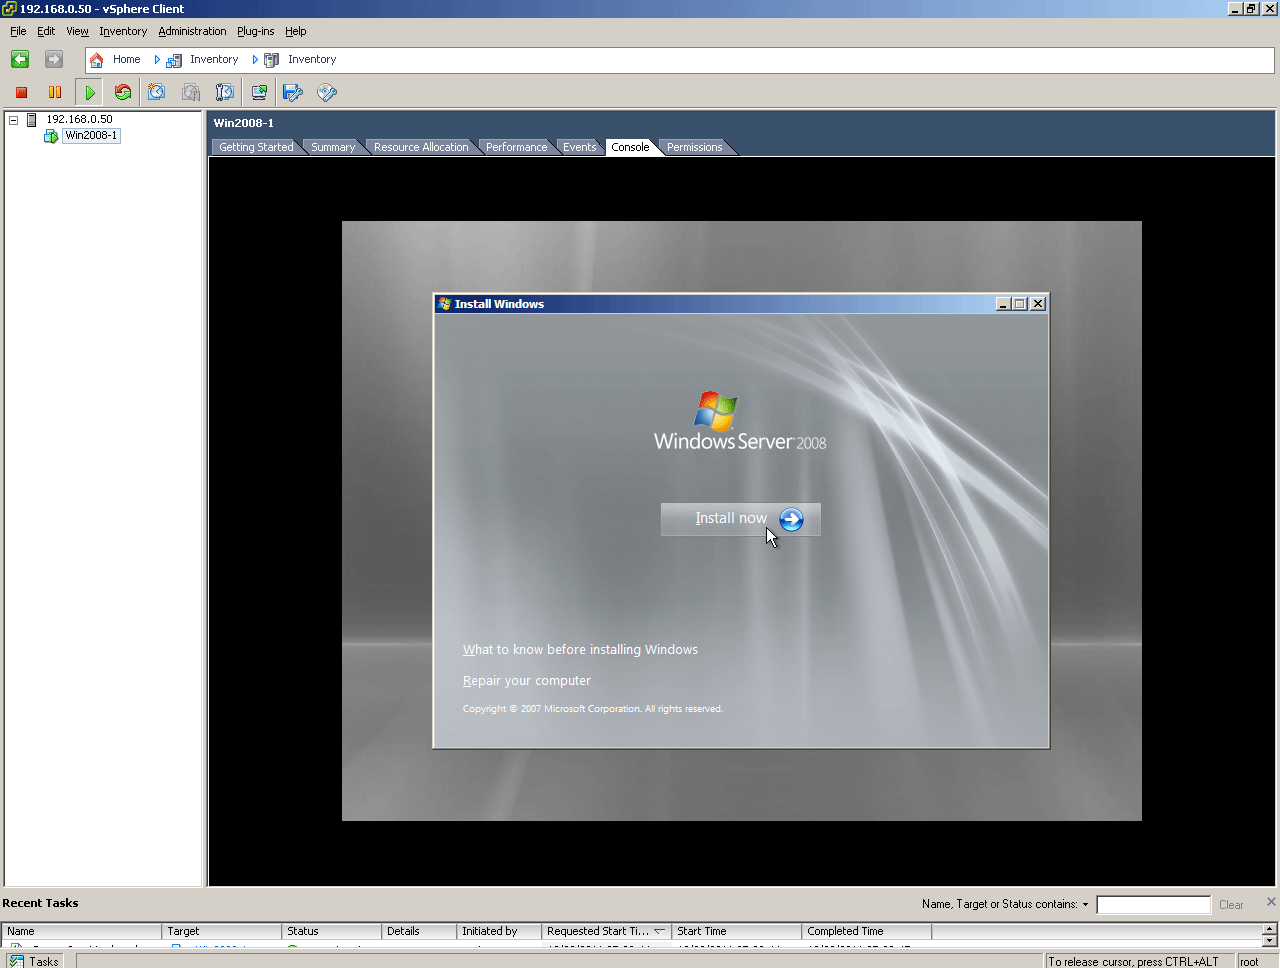Click the Tasks icon in the status bar
This screenshot has width=1280, height=968.
tap(17, 961)
